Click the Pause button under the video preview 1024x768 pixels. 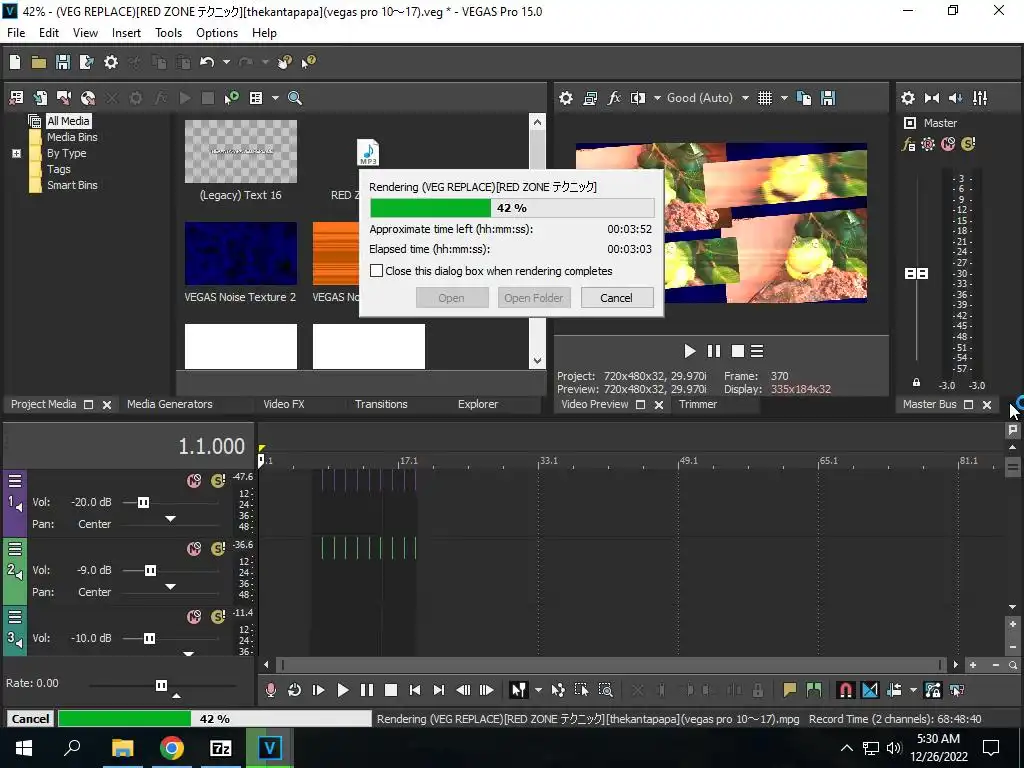[x=713, y=351]
